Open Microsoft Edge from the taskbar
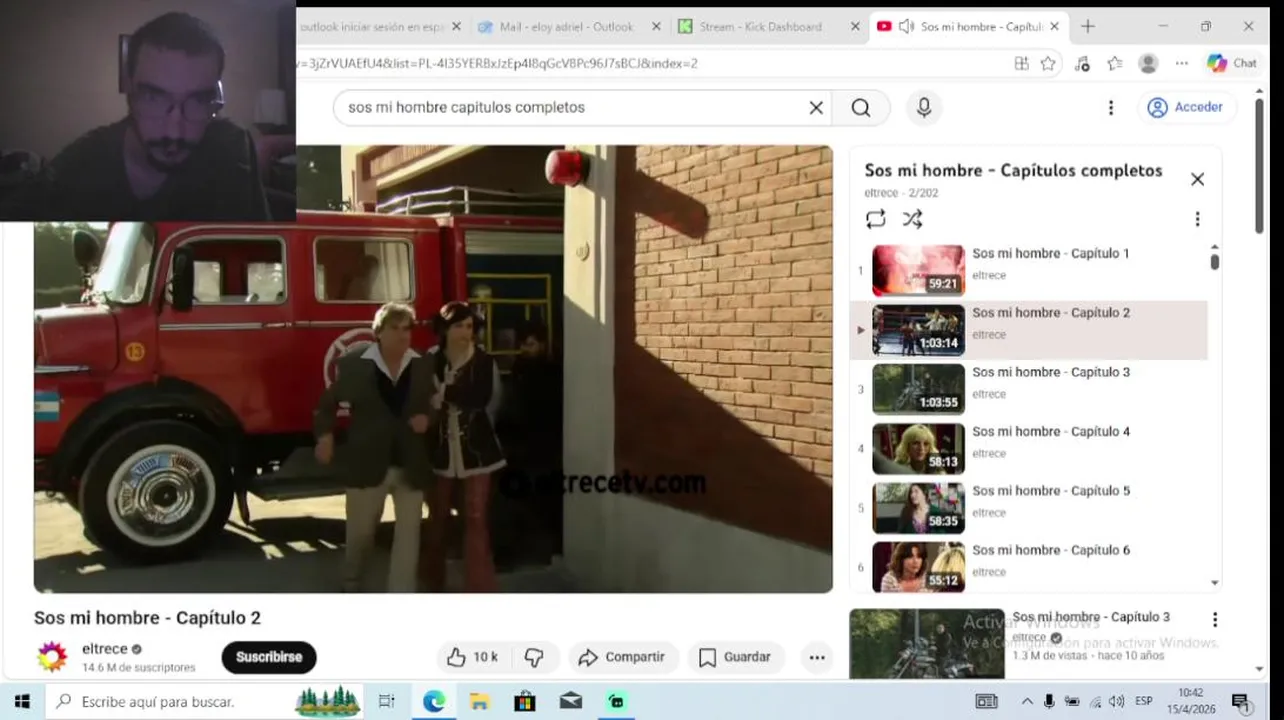Screen dimensions: 1284x720 point(433,701)
